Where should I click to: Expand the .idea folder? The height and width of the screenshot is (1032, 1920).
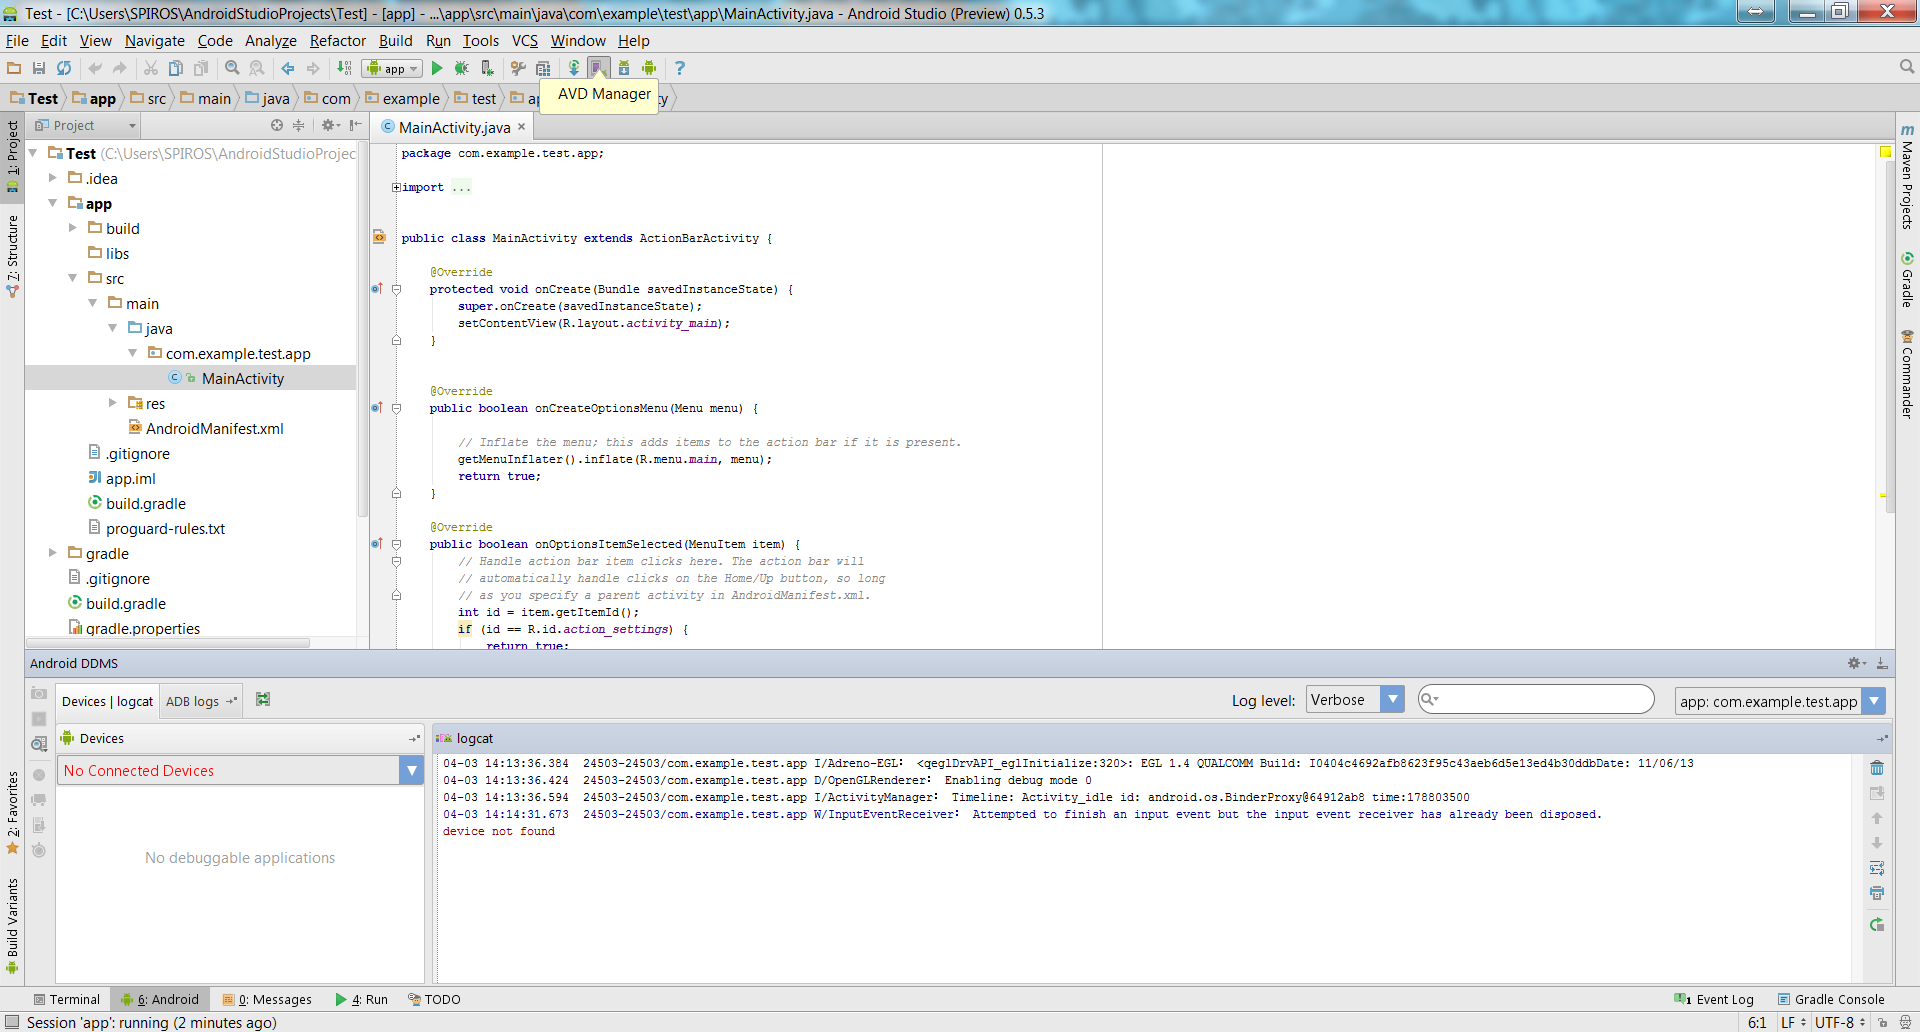pyautogui.click(x=53, y=178)
